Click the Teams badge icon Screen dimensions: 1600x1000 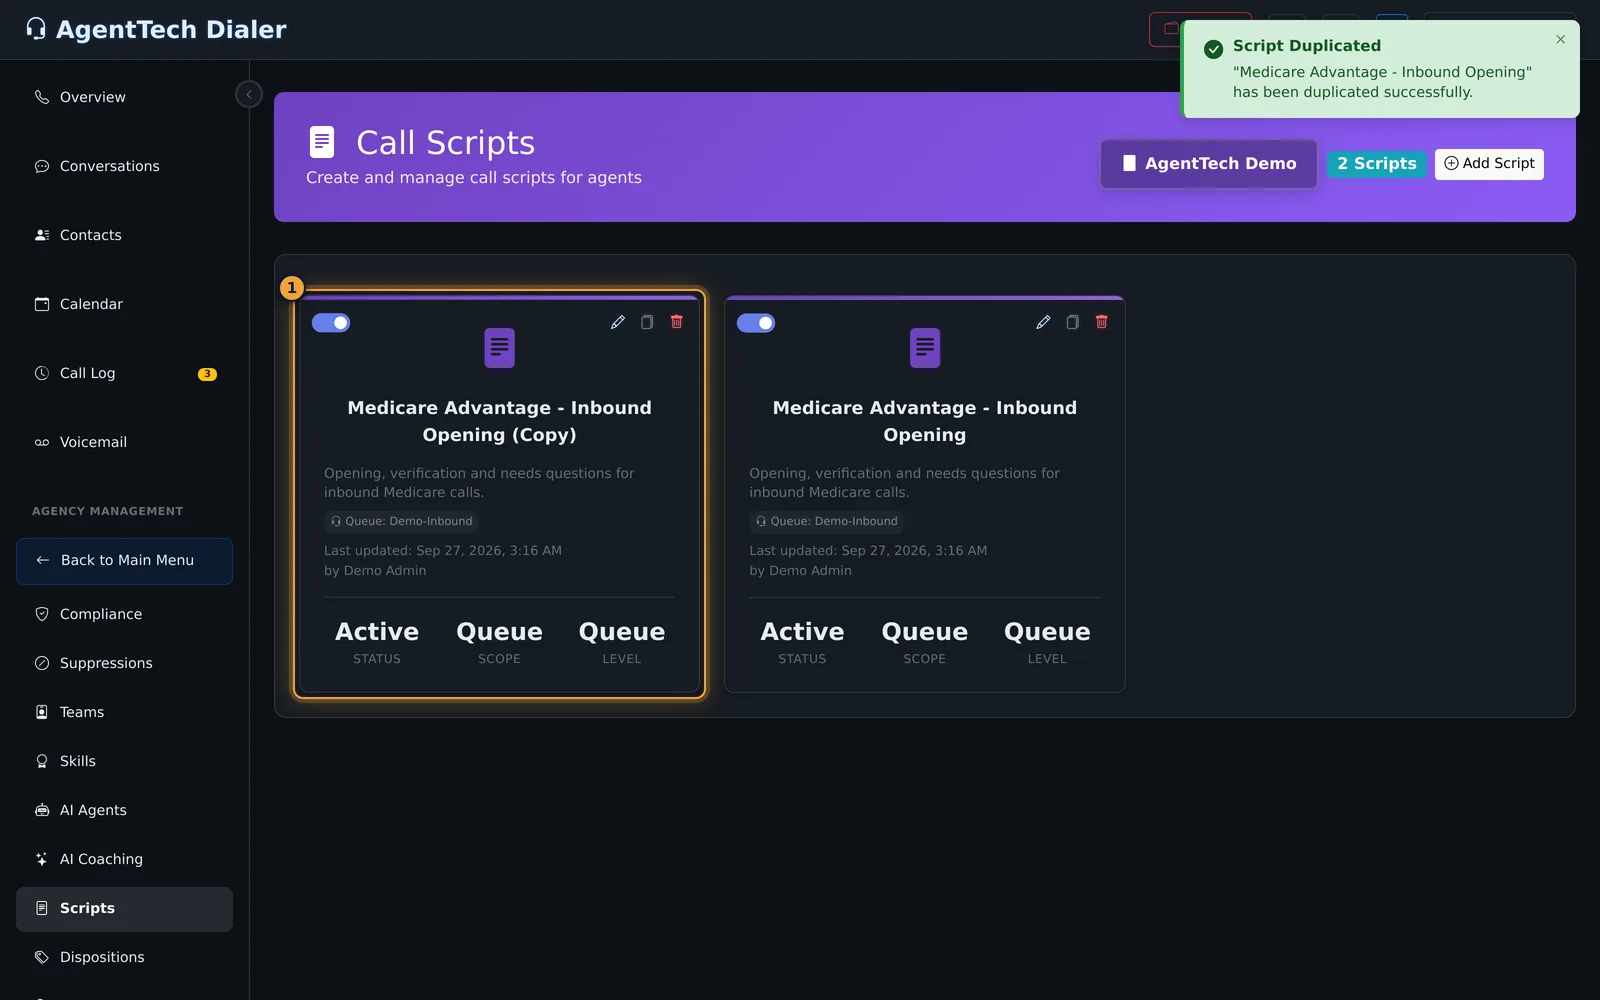point(42,712)
